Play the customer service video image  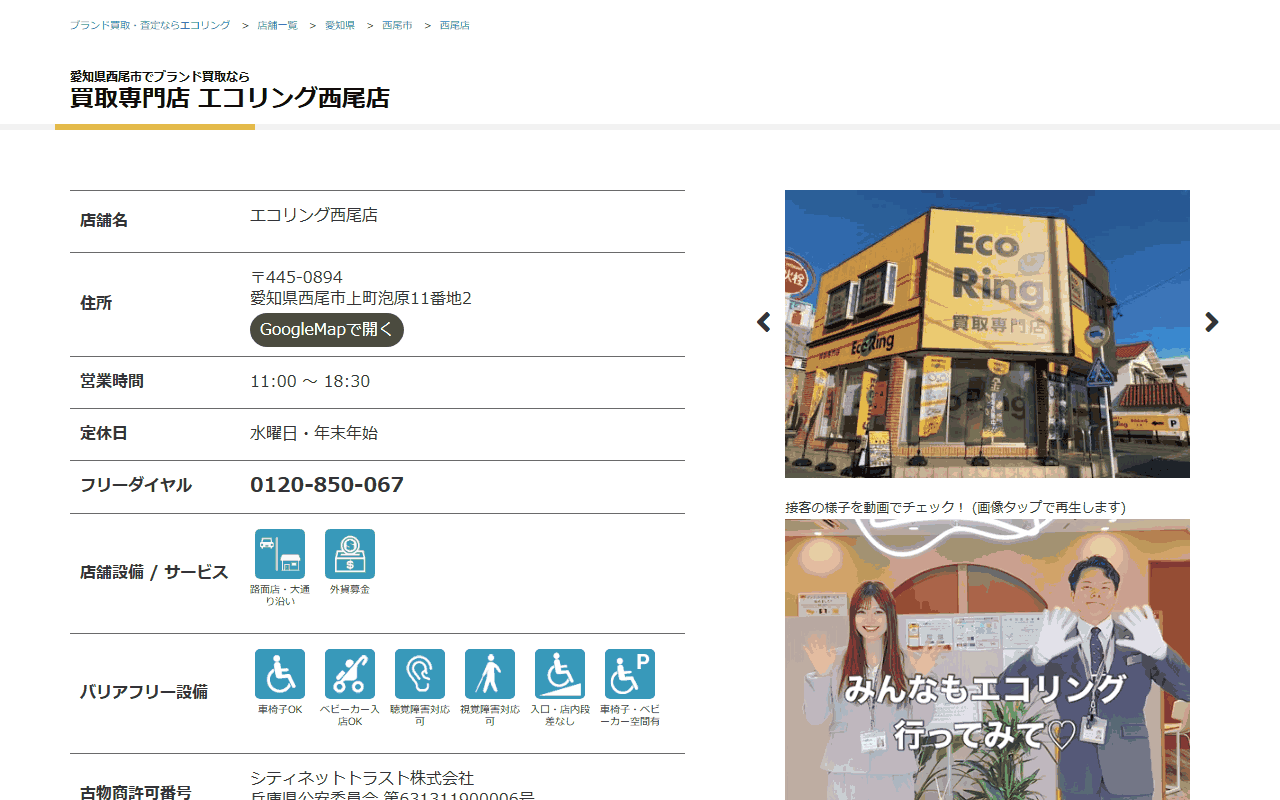coord(987,659)
